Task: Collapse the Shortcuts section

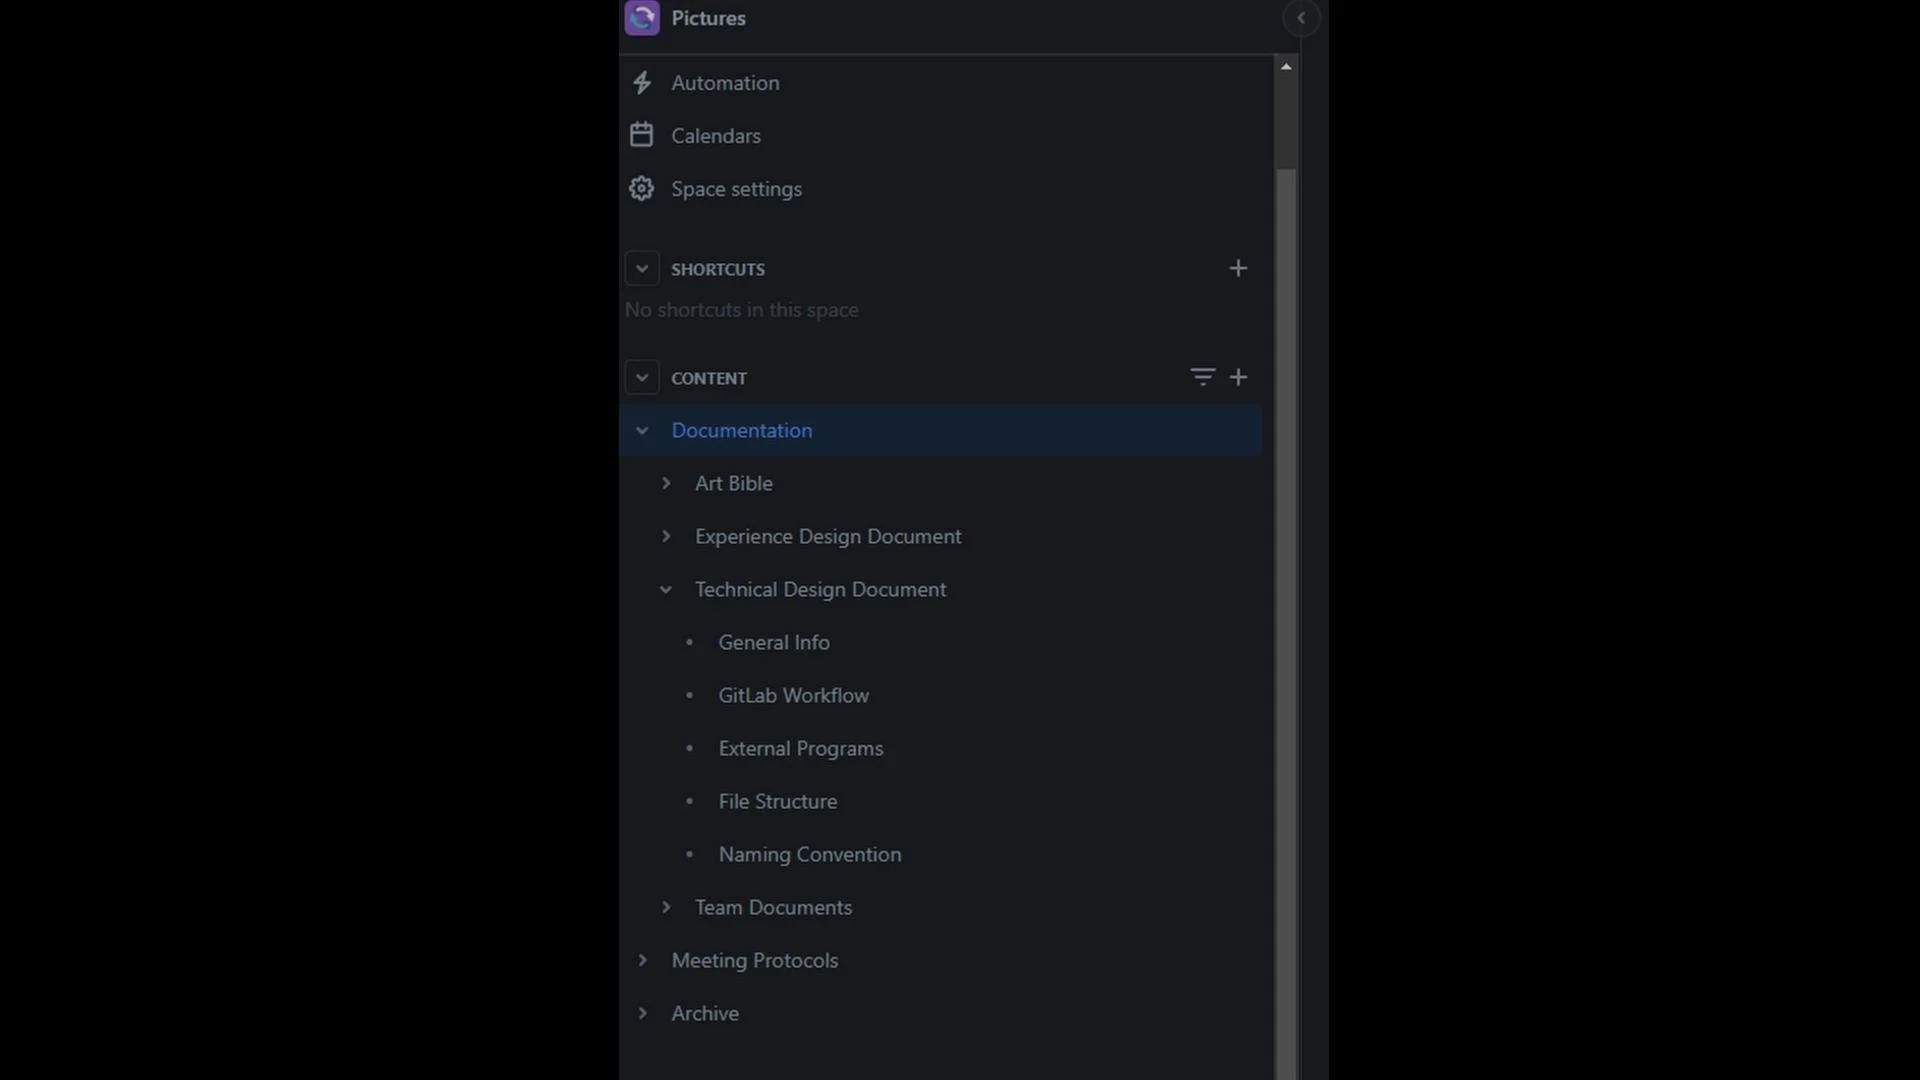Action: [642, 269]
